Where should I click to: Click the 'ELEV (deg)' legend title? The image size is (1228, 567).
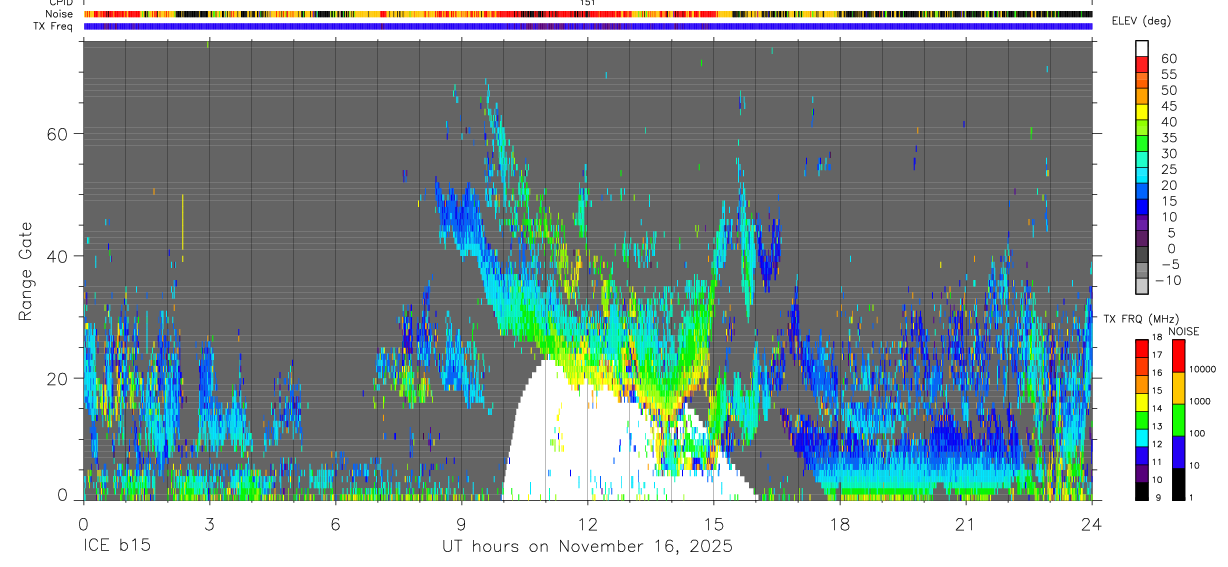[x=1141, y=21]
